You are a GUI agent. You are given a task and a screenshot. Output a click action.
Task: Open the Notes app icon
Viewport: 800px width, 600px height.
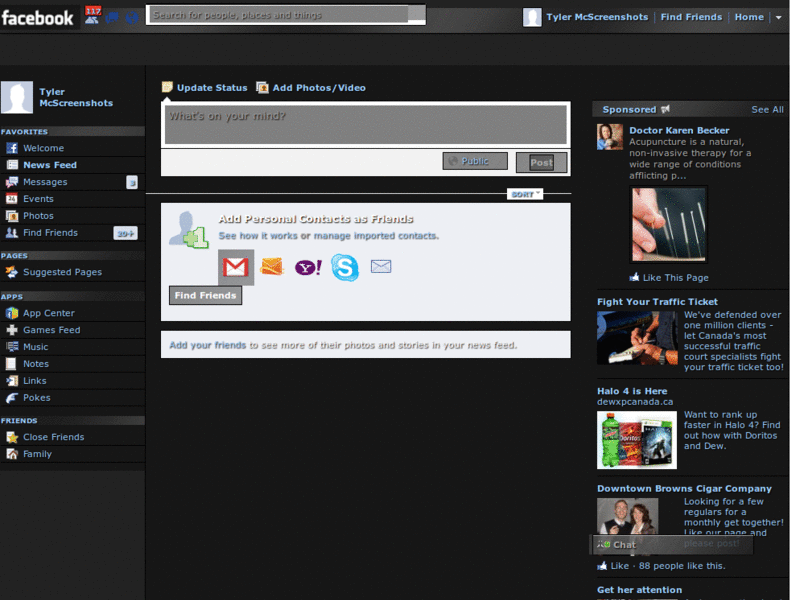pyautogui.click(x=12, y=364)
